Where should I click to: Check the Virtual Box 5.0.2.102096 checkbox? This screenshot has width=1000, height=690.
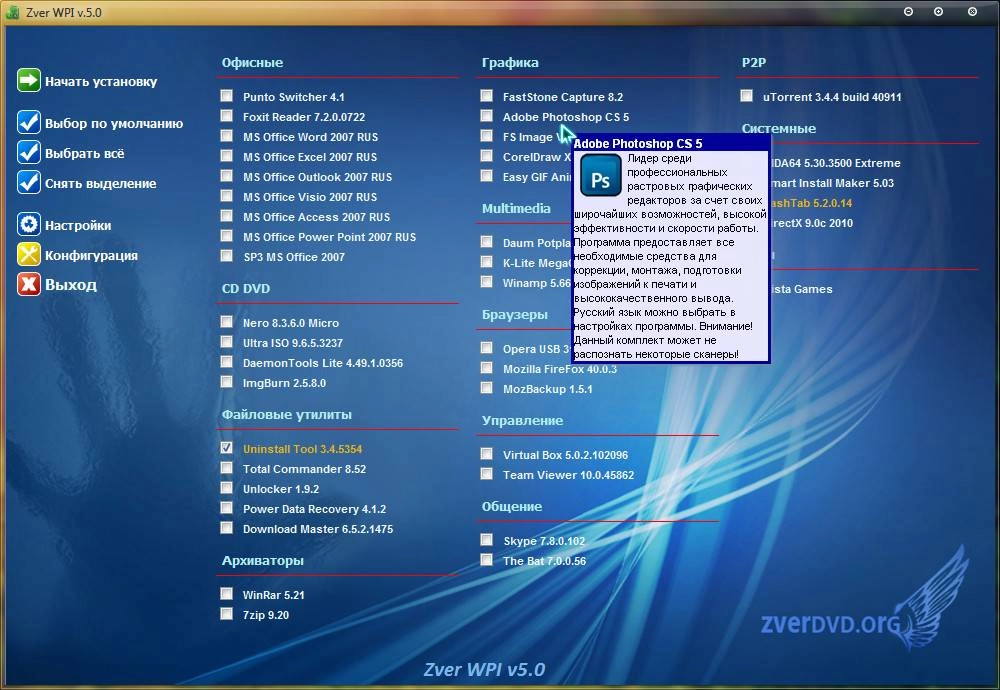click(487, 453)
